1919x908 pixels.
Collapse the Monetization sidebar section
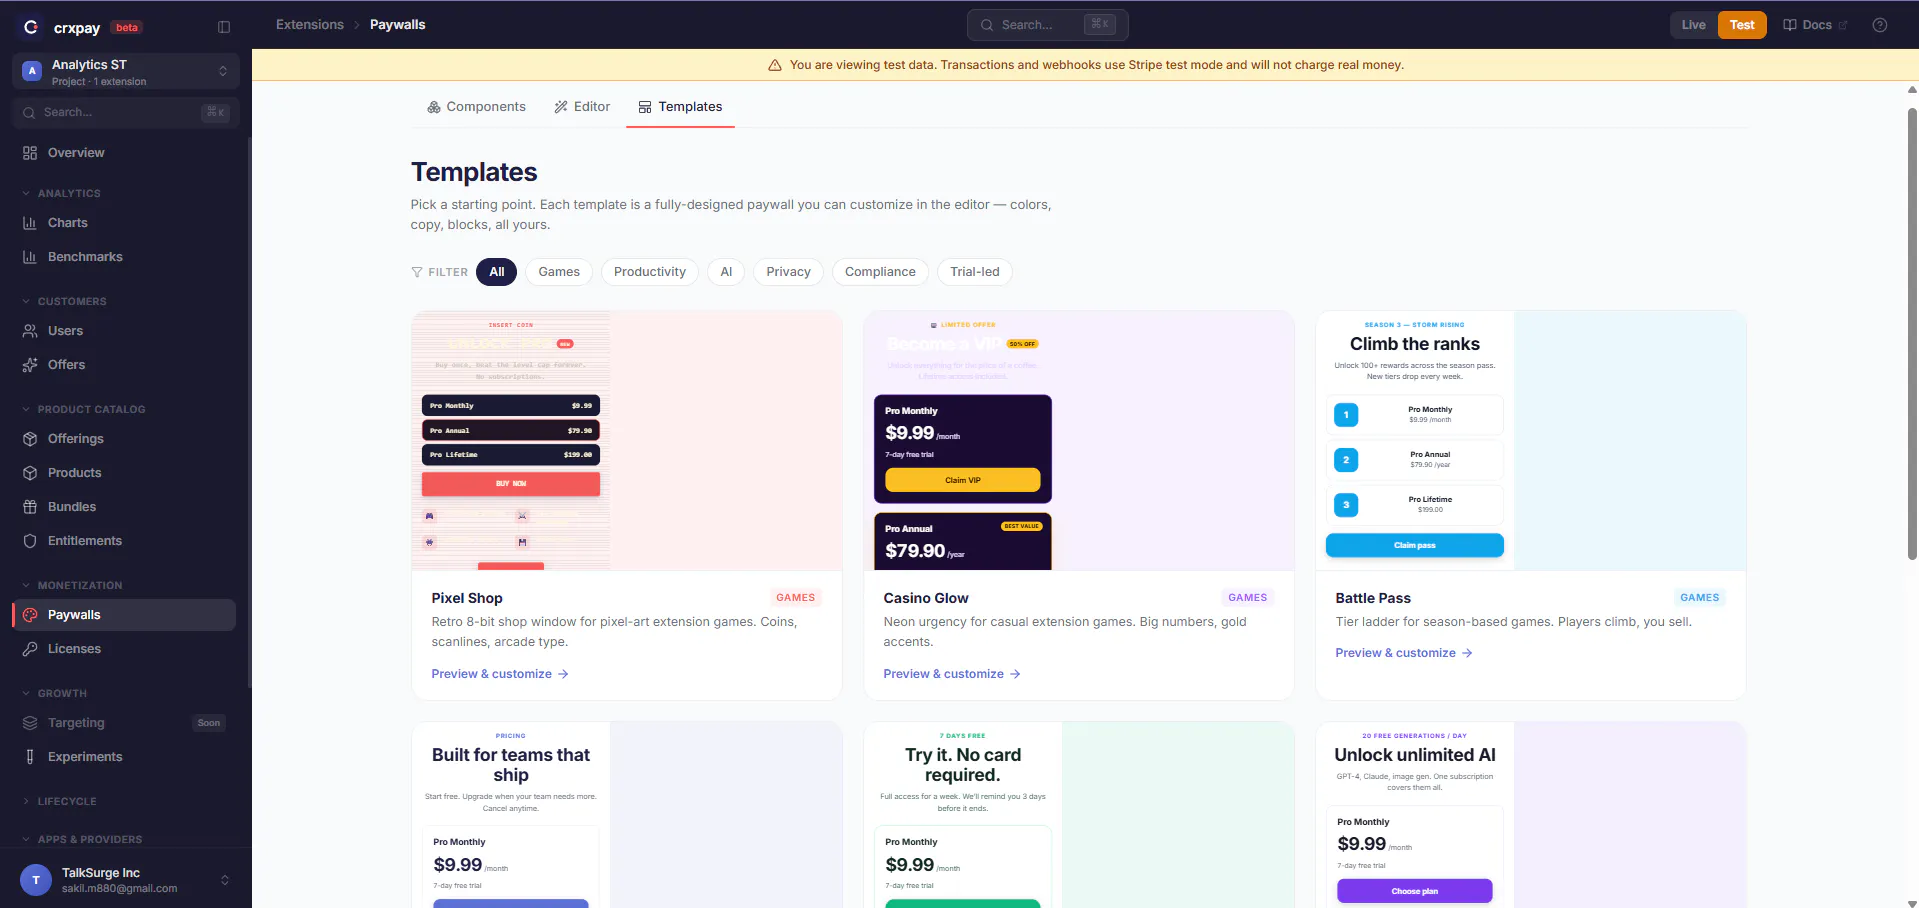coord(72,585)
